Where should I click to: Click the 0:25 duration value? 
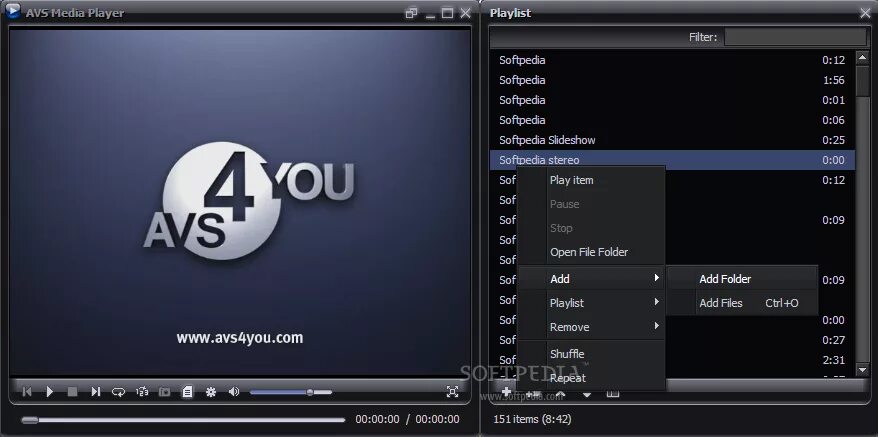point(833,140)
